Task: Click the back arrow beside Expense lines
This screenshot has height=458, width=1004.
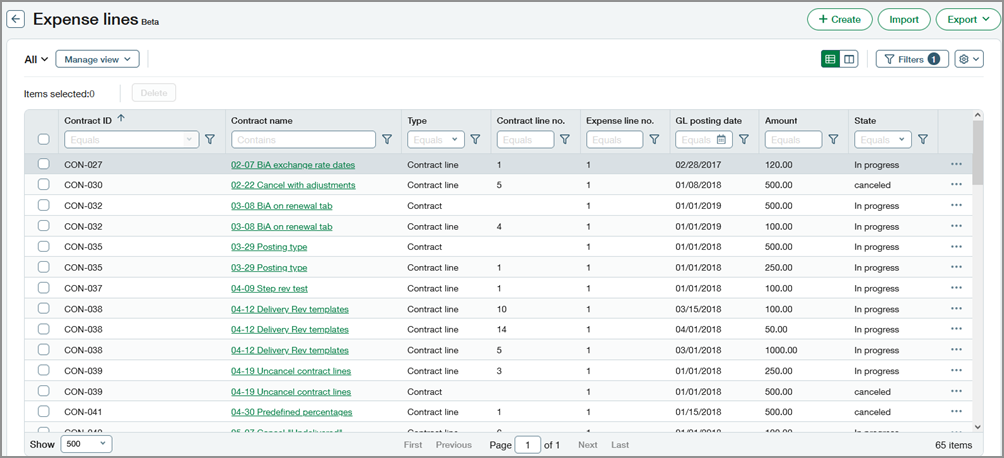Action: click(x=16, y=19)
